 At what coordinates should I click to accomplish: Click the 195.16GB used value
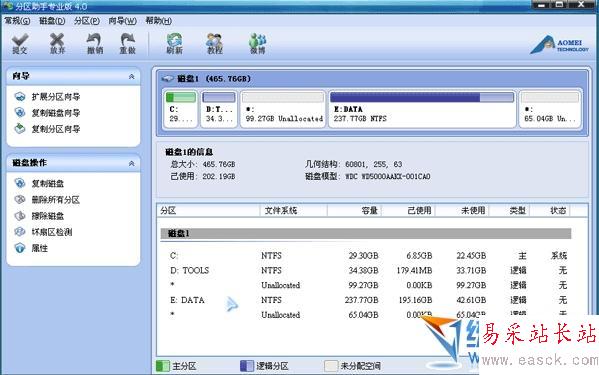click(x=415, y=300)
